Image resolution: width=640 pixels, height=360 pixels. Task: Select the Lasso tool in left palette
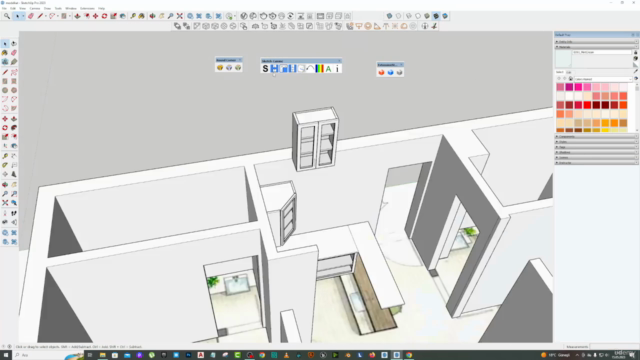(x=14, y=44)
